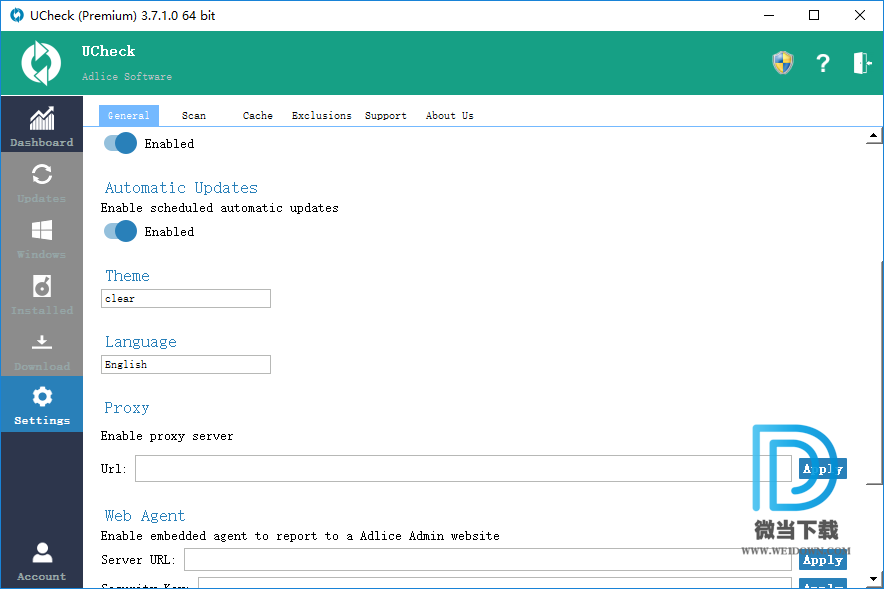Click the scrollbar down arrow
Viewport: 884px width, 589px height.
(873, 578)
